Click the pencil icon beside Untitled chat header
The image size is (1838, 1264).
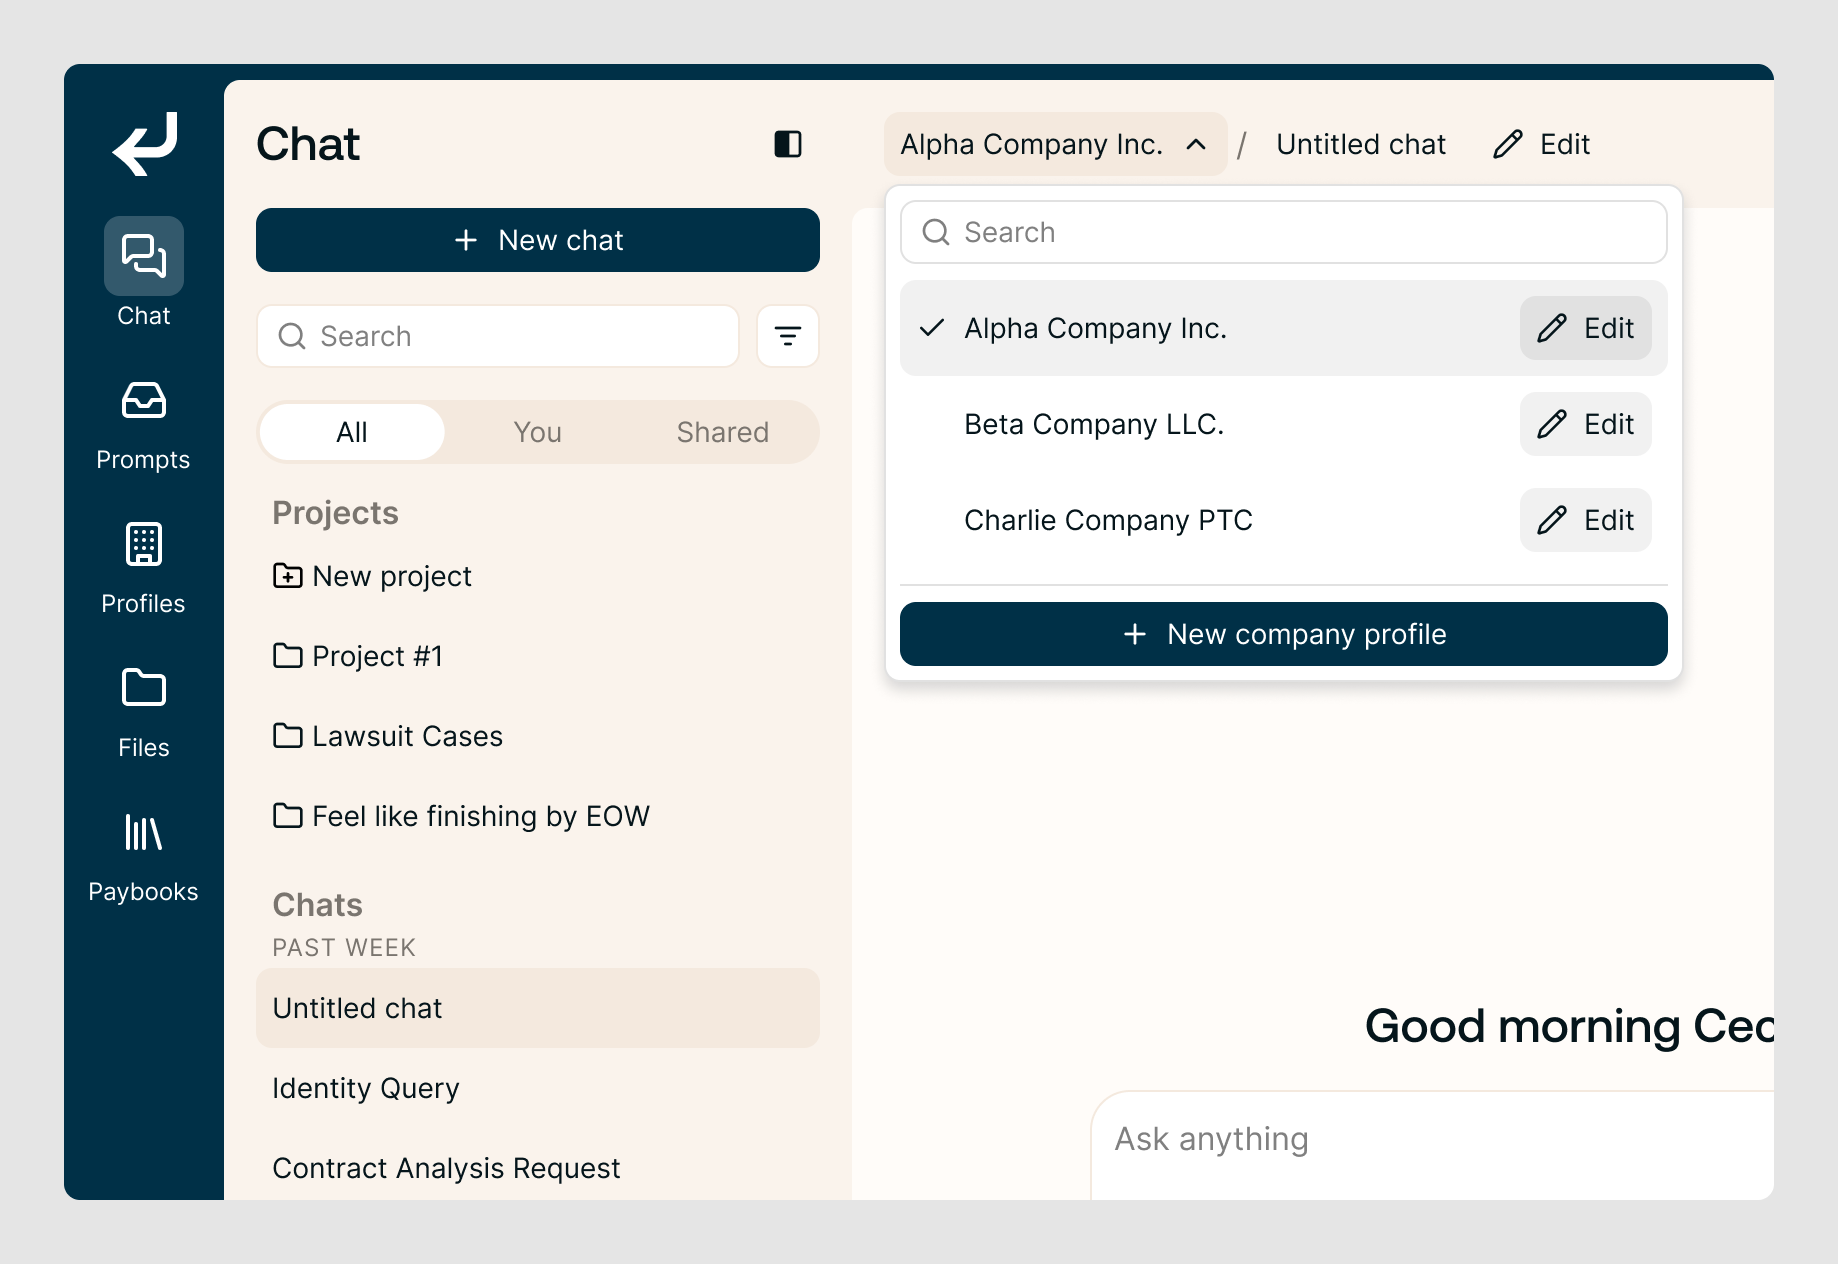click(1508, 144)
